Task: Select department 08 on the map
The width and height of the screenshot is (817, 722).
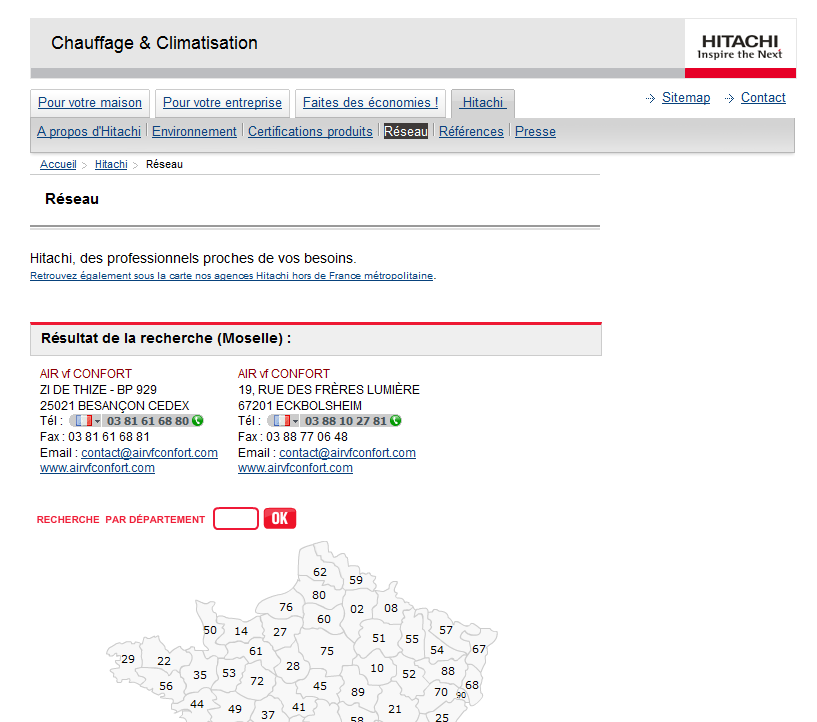Action: click(391, 608)
